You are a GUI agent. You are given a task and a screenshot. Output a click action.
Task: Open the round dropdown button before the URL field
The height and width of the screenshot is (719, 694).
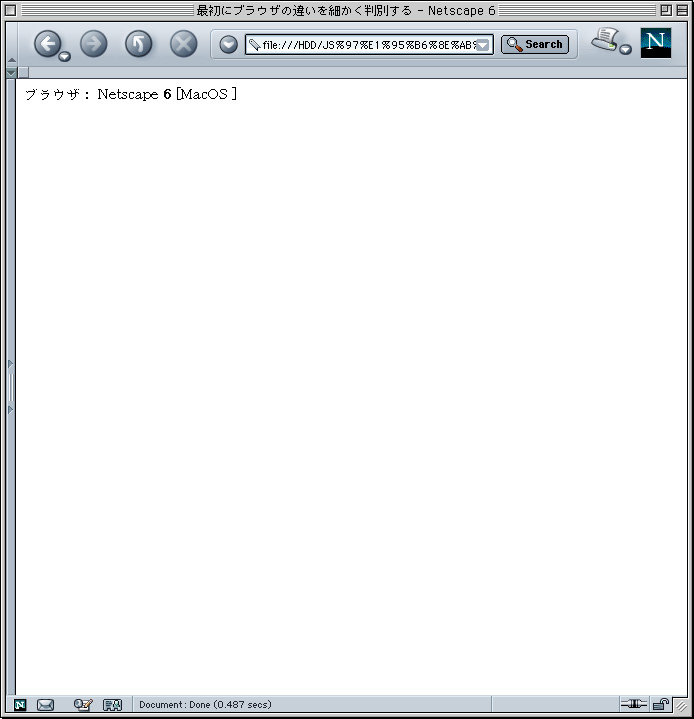coord(228,44)
